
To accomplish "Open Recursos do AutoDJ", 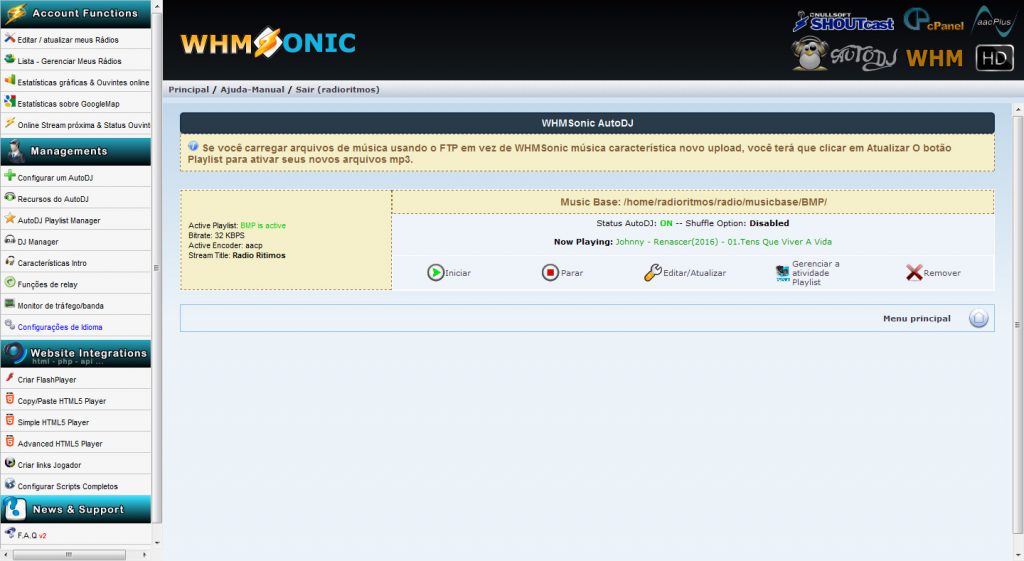I will [x=53, y=199].
